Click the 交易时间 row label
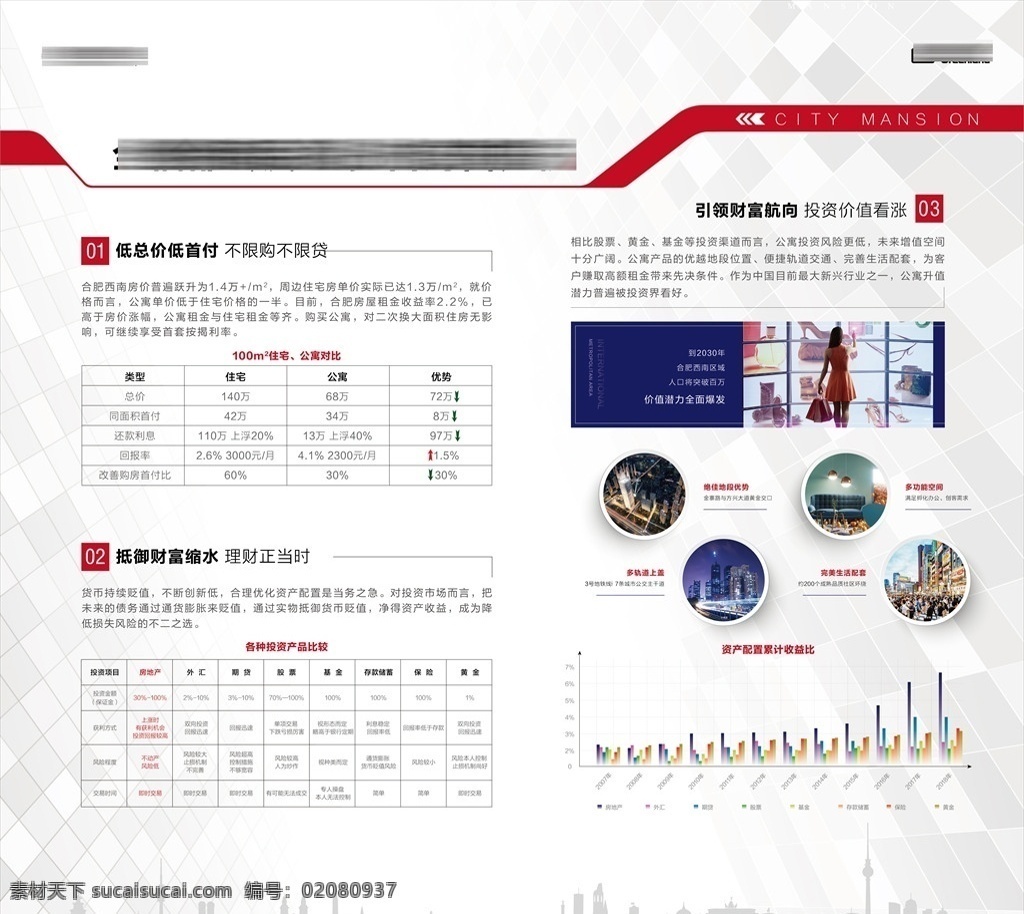The image size is (1024, 914). point(104,793)
